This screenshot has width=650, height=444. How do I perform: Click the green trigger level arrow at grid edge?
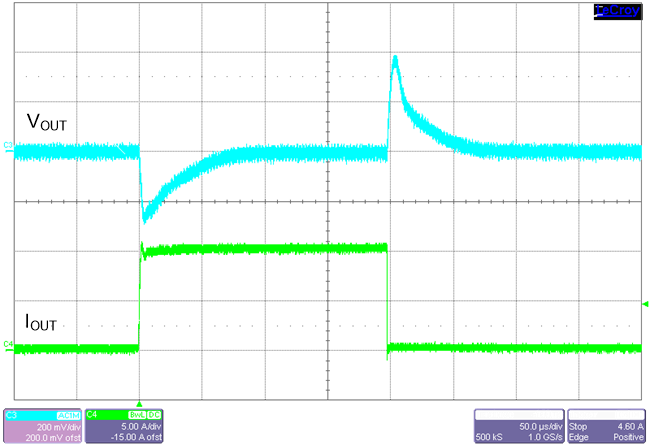click(645, 304)
